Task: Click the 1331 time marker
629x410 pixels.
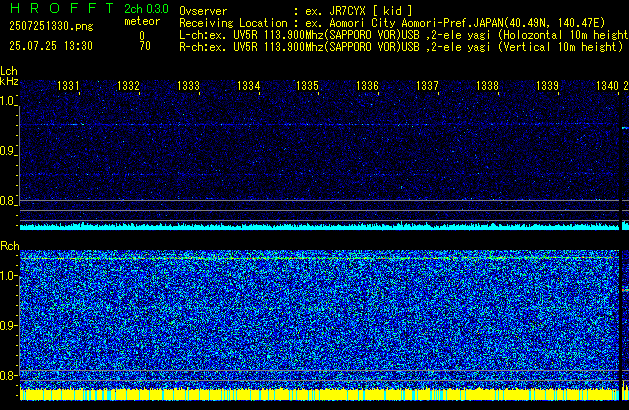Action: tap(68, 86)
